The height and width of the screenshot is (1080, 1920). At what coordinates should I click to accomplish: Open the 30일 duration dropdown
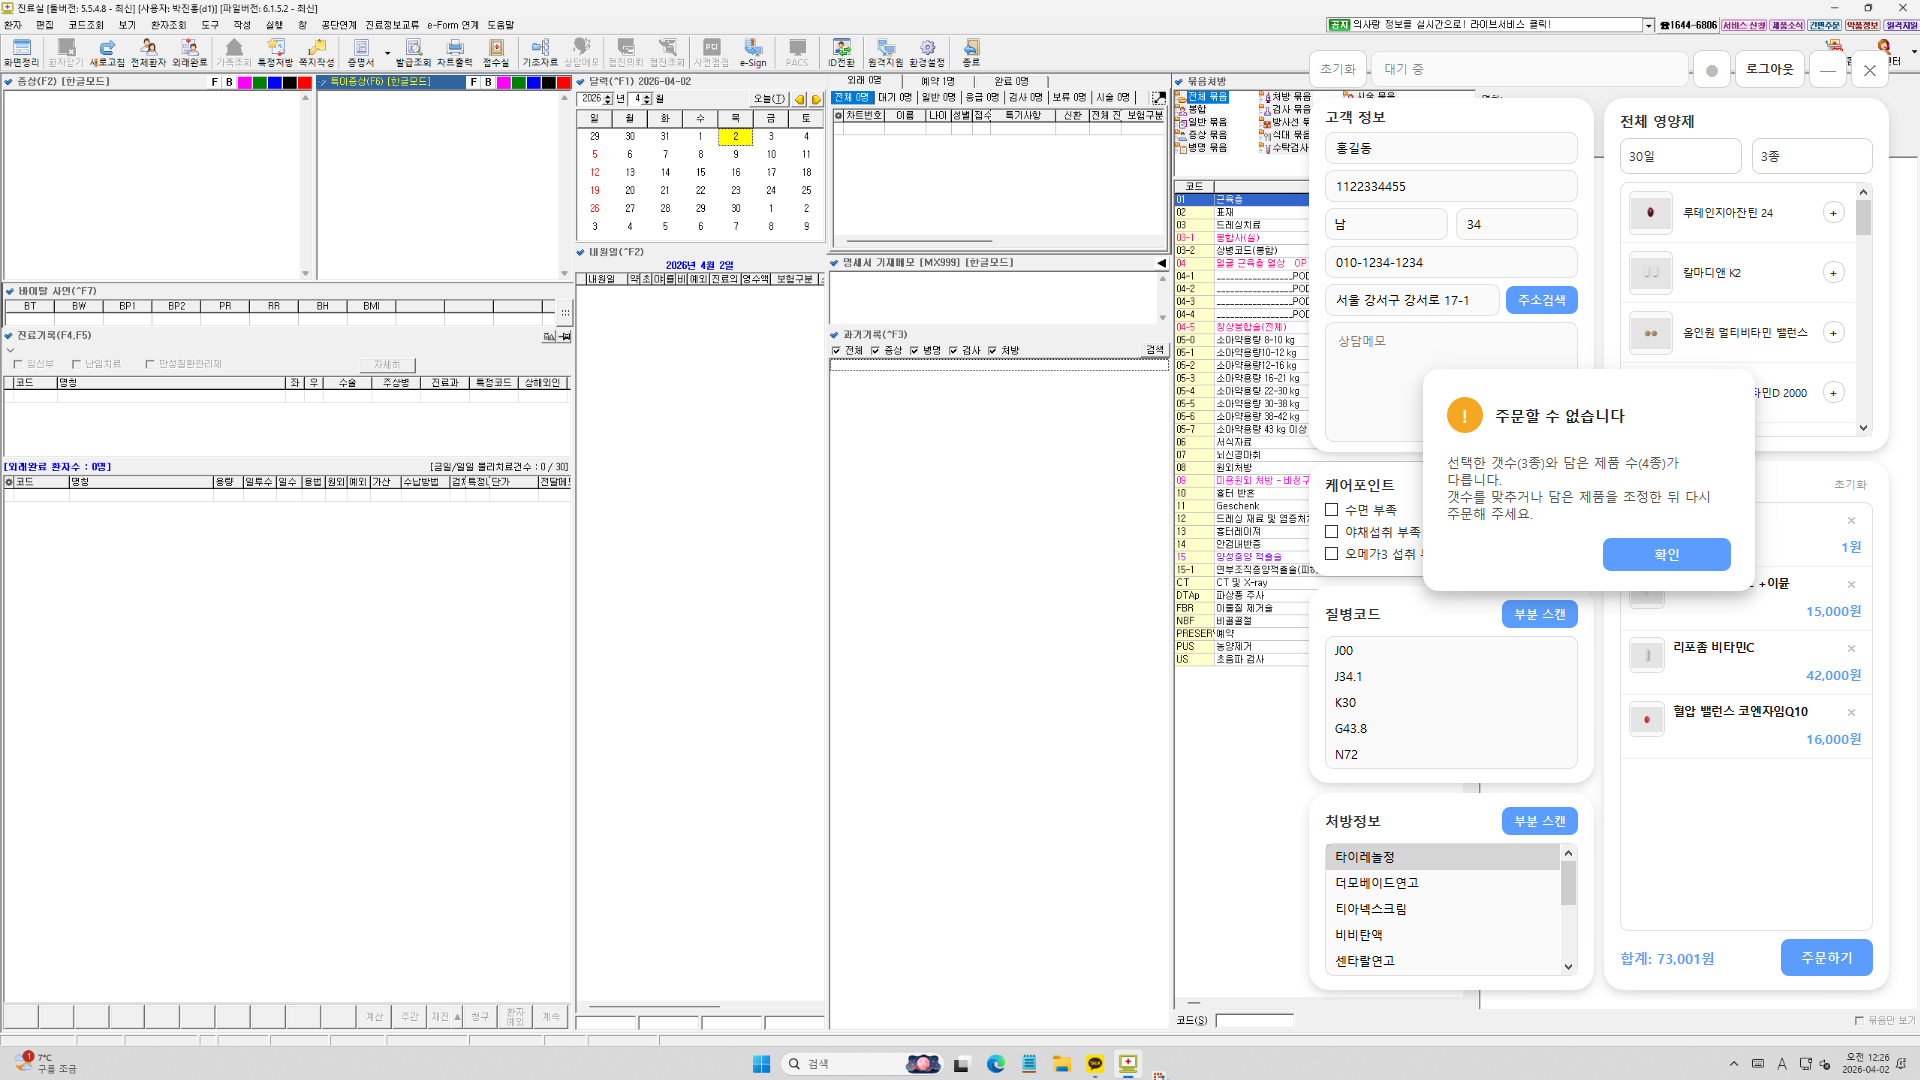tap(1680, 156)
